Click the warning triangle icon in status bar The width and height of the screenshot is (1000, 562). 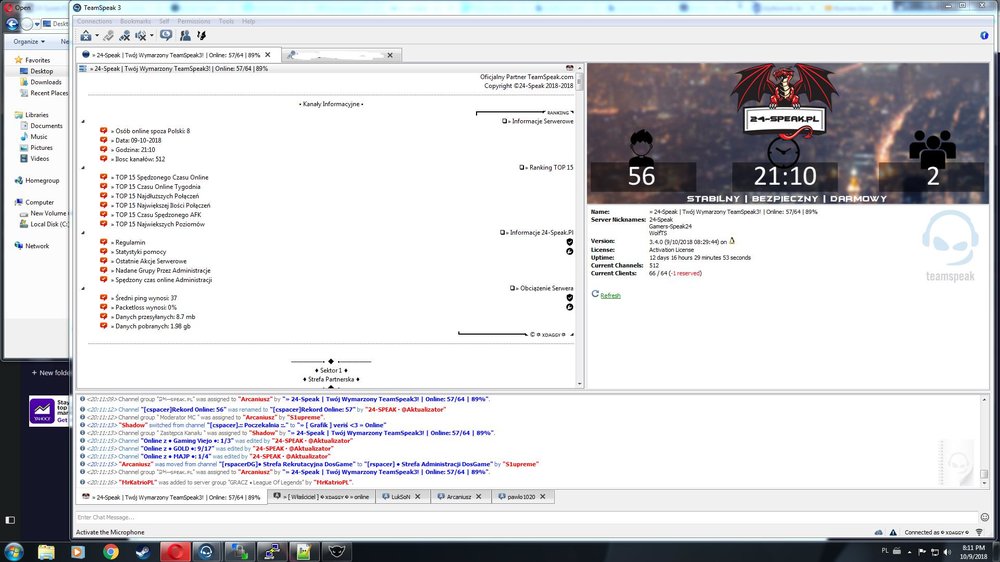pyautogui.click(x=893, y=532)
